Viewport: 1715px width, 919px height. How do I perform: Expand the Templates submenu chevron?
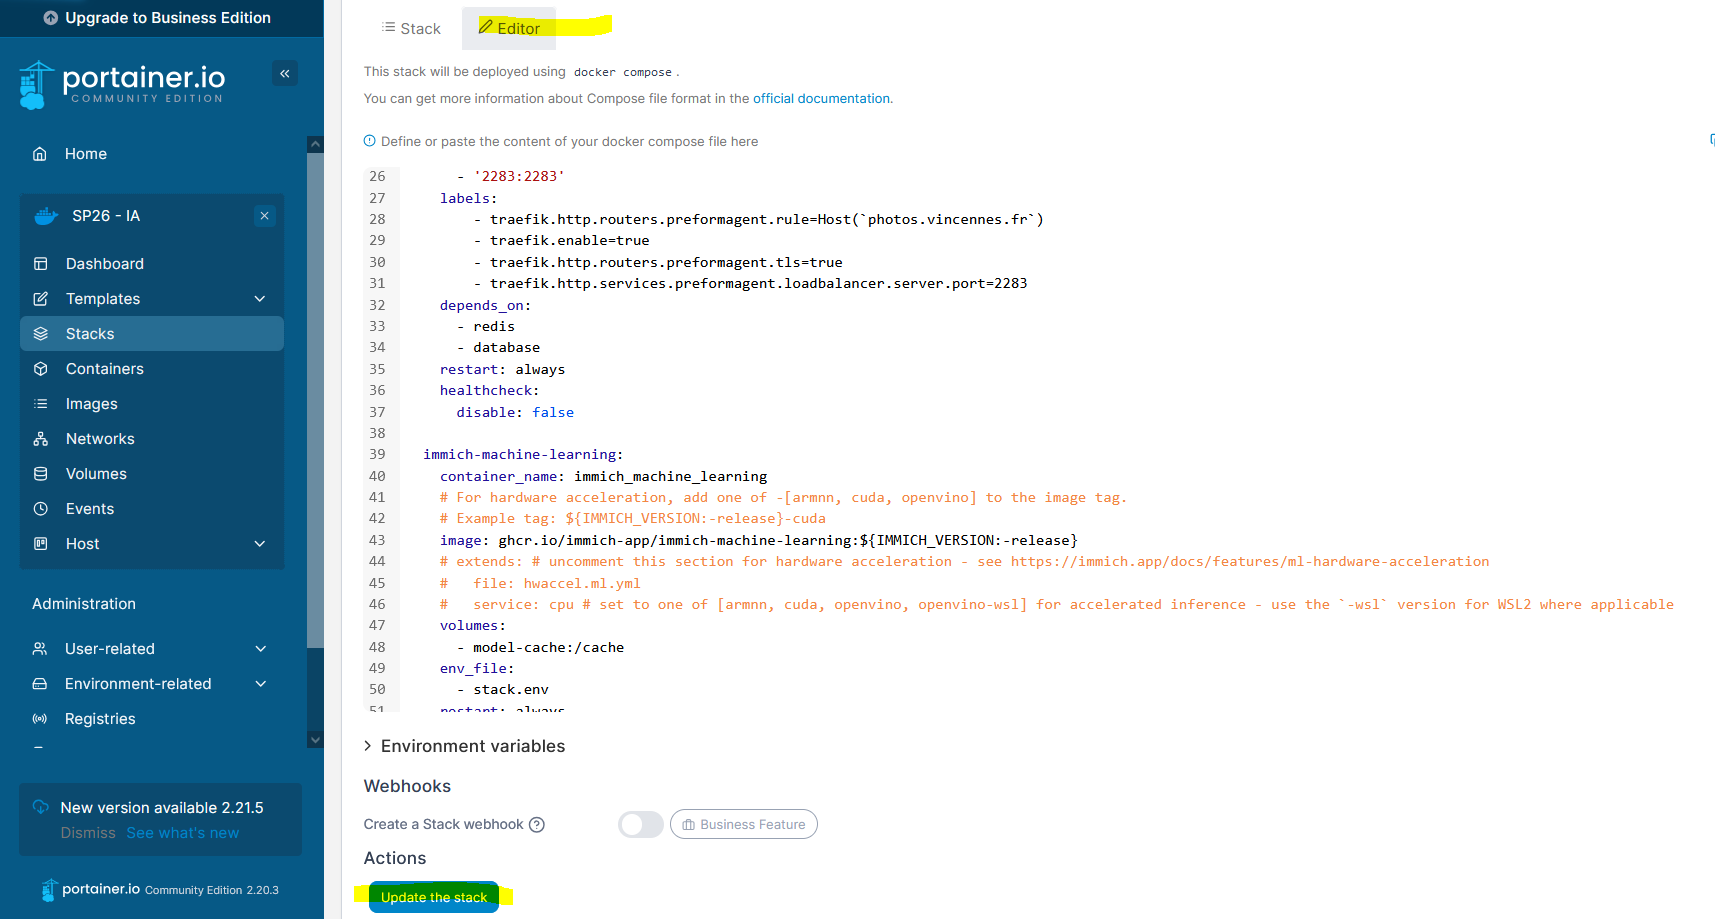click(260, 299)
